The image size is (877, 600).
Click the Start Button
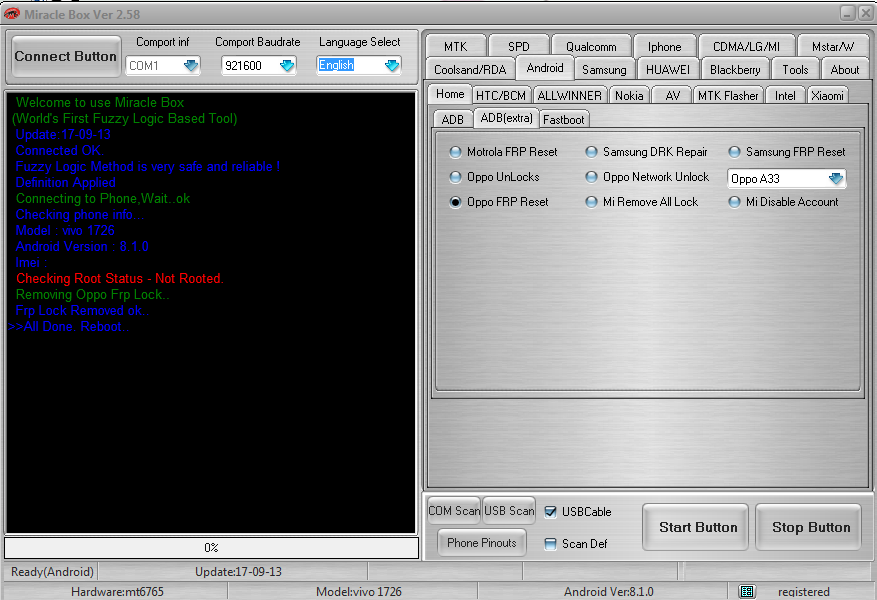point(697,527)
